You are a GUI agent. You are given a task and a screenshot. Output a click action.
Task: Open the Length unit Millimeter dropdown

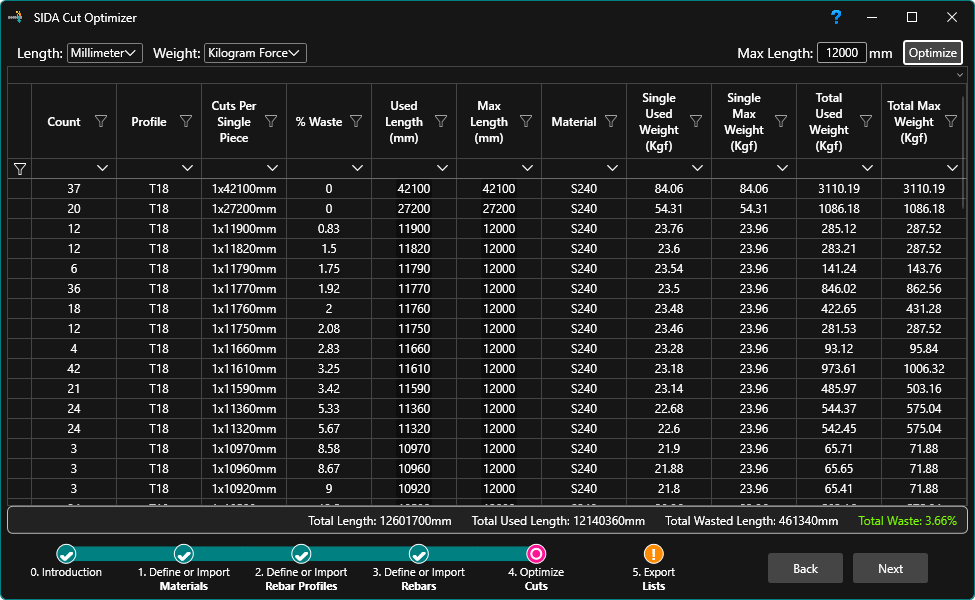tap(105, 53)
